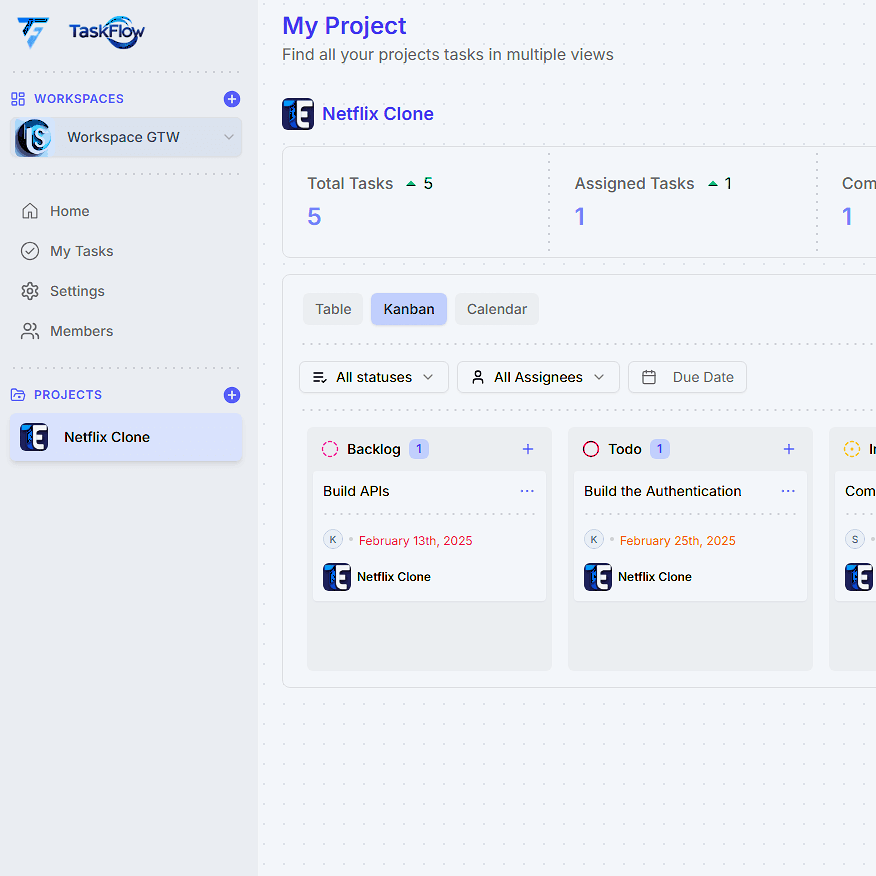This screenshot has height=876, width=876.
Task: Click assignee S avatar on third card
Action: [855, 540]
